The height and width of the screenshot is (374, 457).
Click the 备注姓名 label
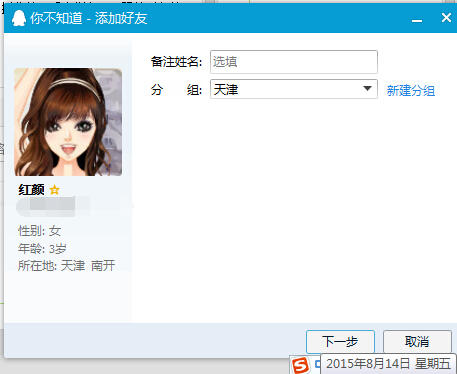(176, 62)
